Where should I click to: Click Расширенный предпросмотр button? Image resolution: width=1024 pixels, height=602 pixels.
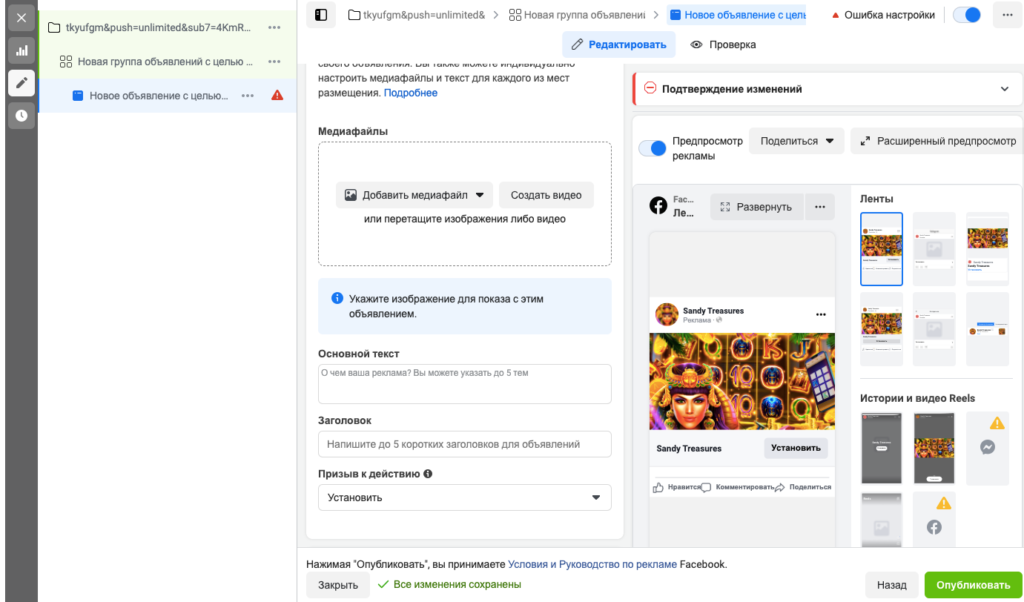[x=938, y=141]
